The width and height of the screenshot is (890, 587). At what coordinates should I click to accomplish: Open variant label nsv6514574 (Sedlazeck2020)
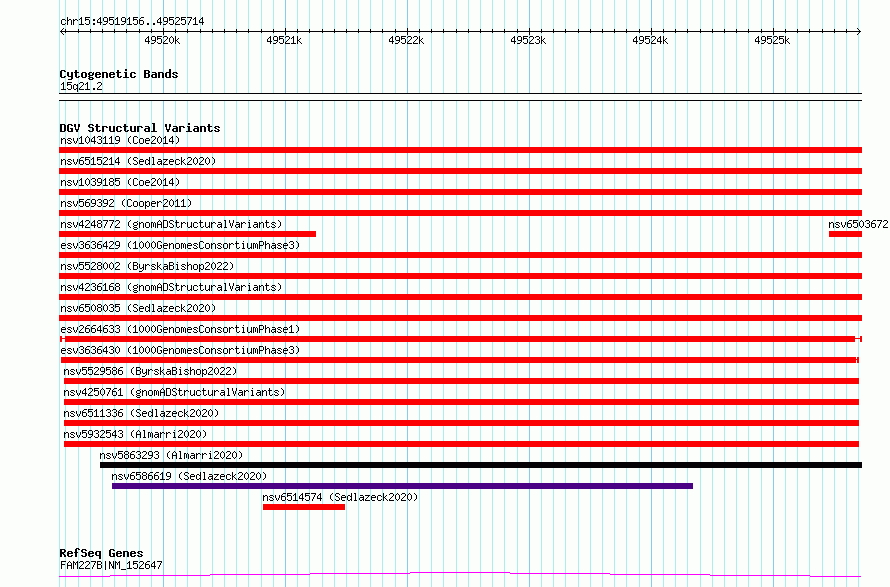(x=340, y=497)
